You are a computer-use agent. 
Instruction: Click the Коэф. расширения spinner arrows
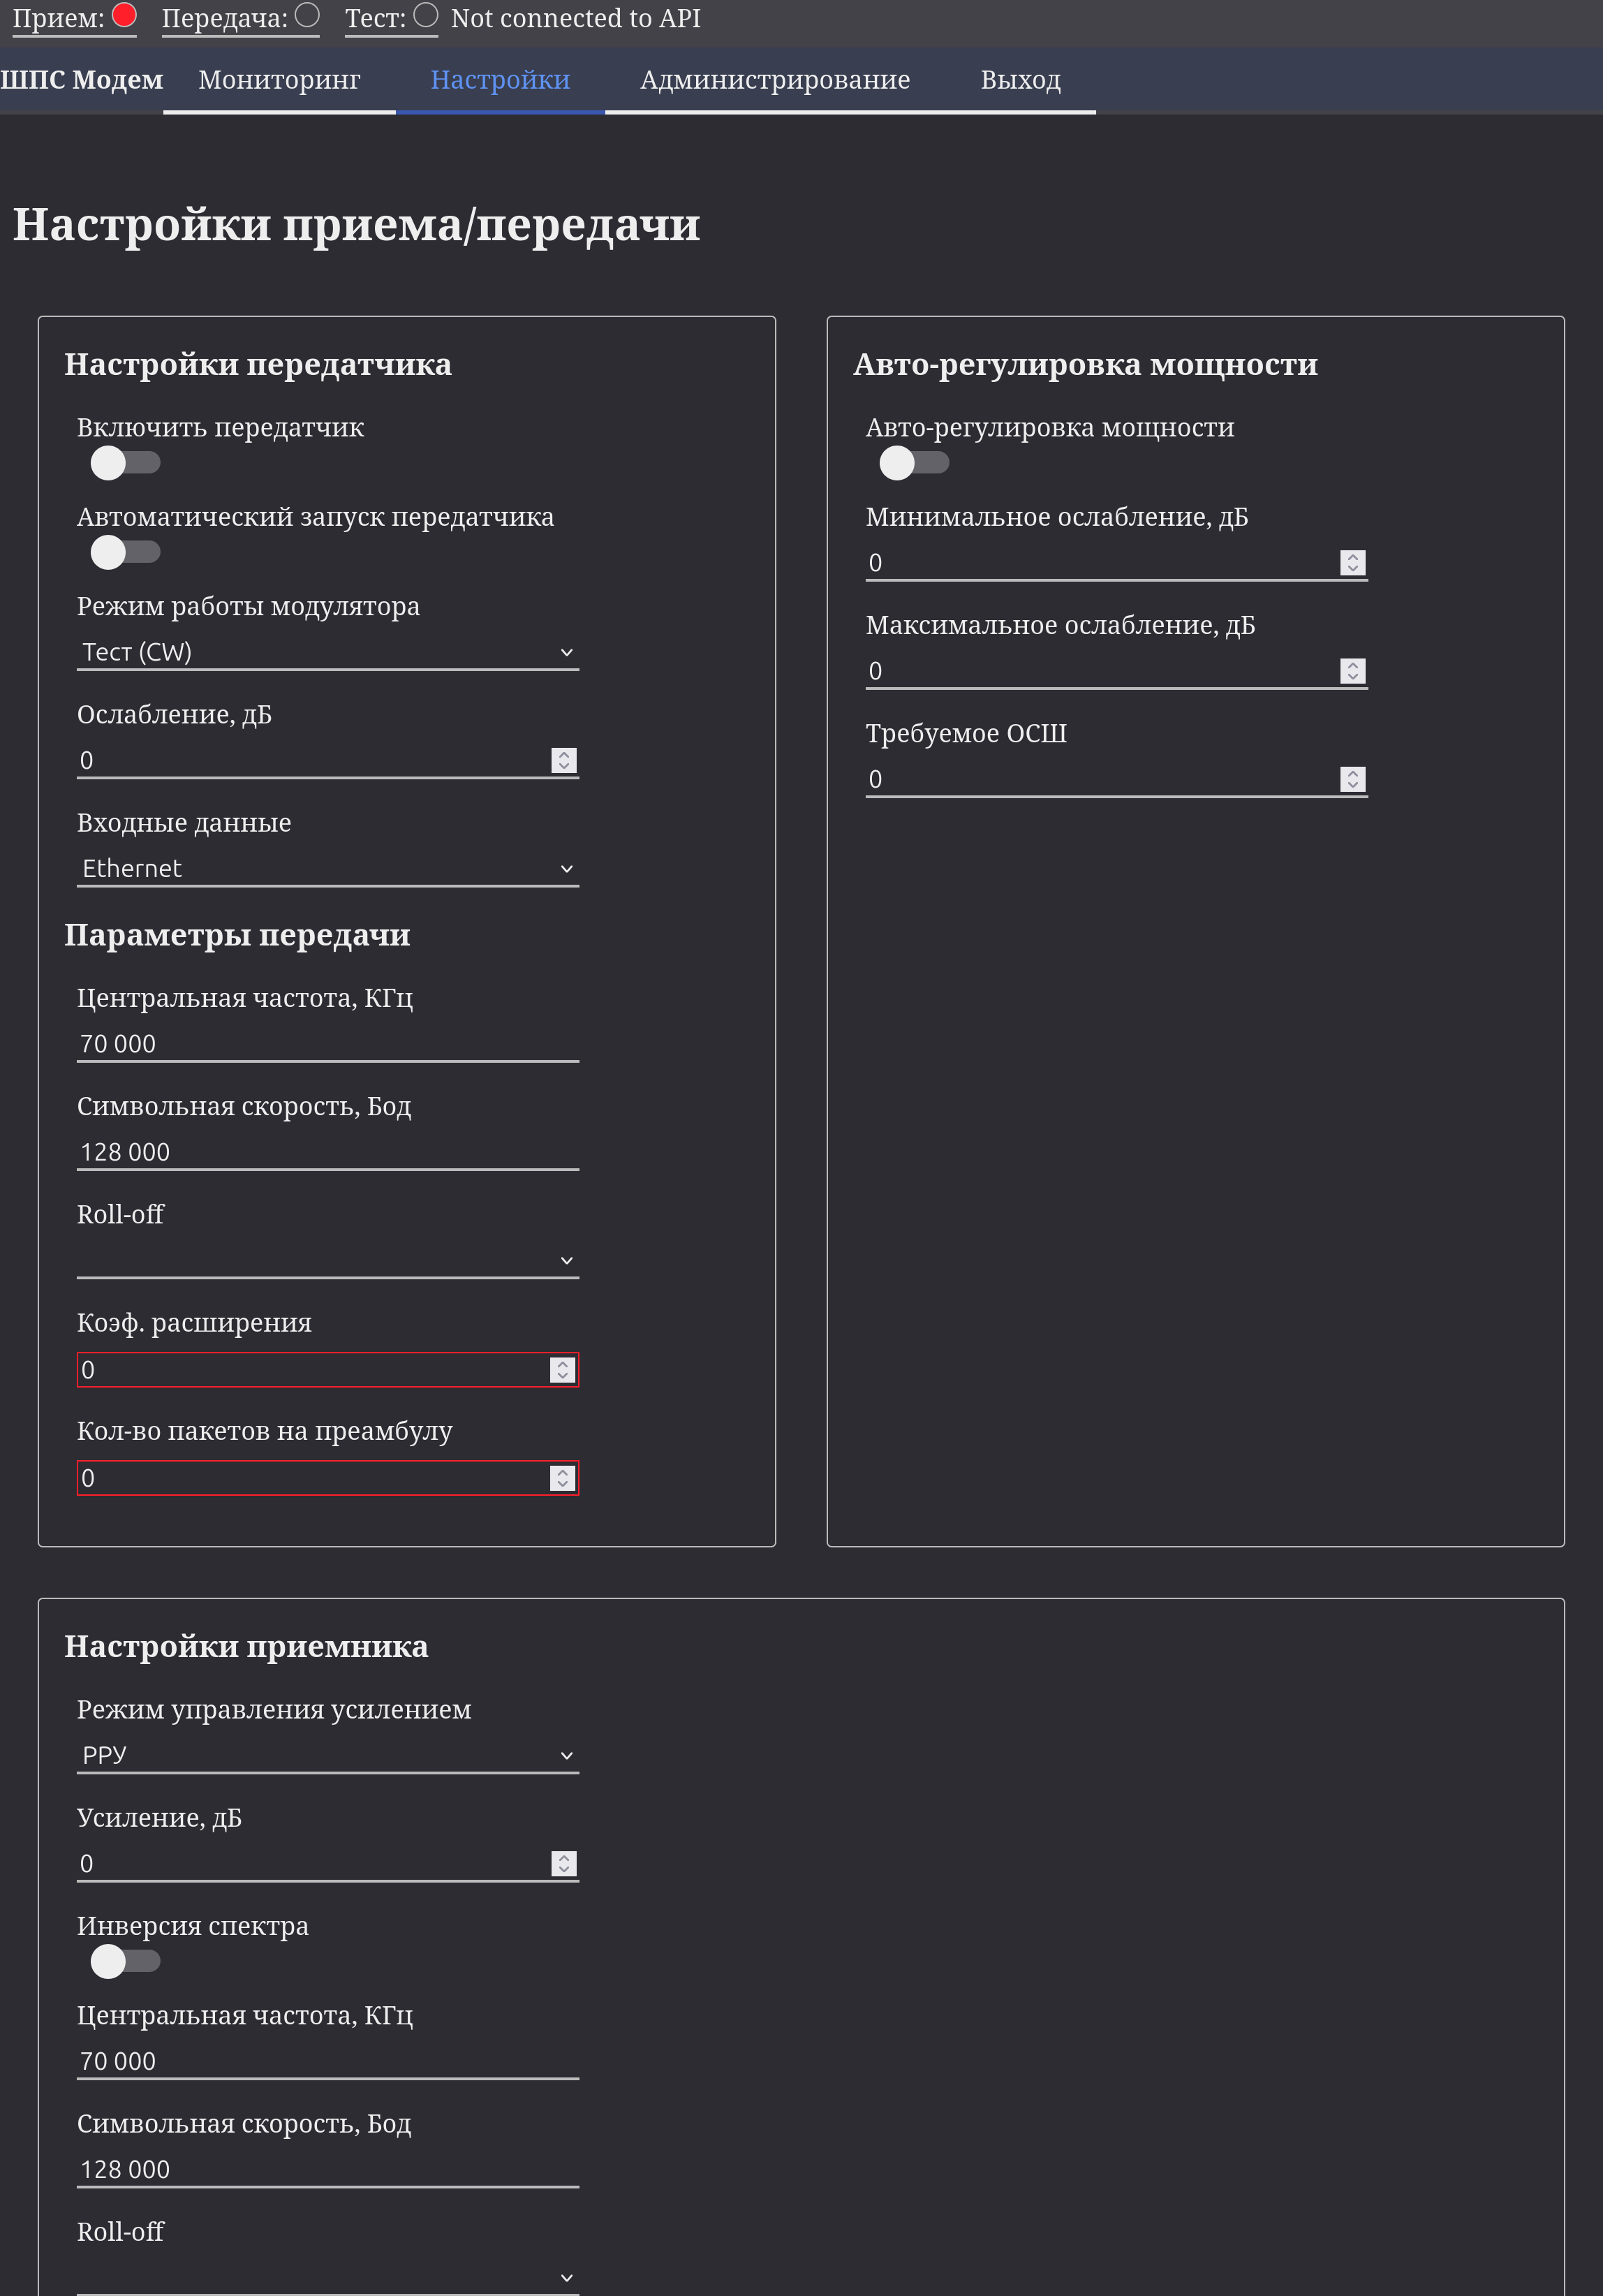pos(562,1370)
